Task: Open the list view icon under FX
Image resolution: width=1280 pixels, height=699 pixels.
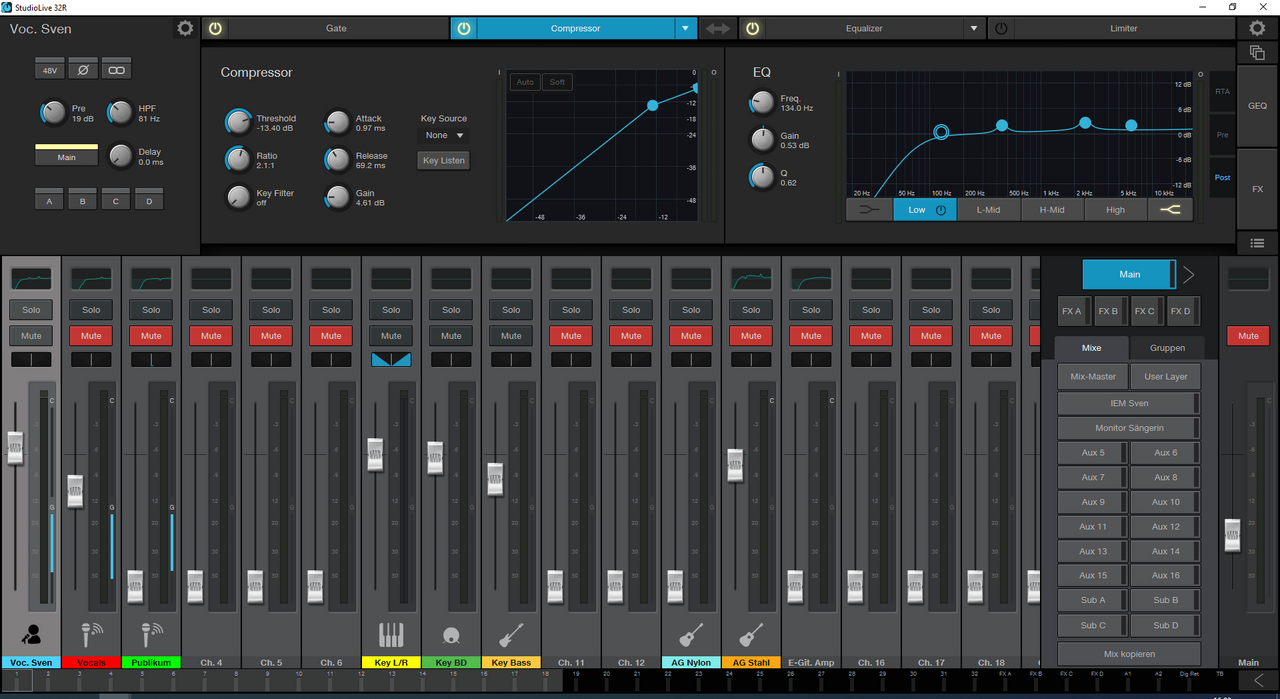Action: [x=1258, y=242]
